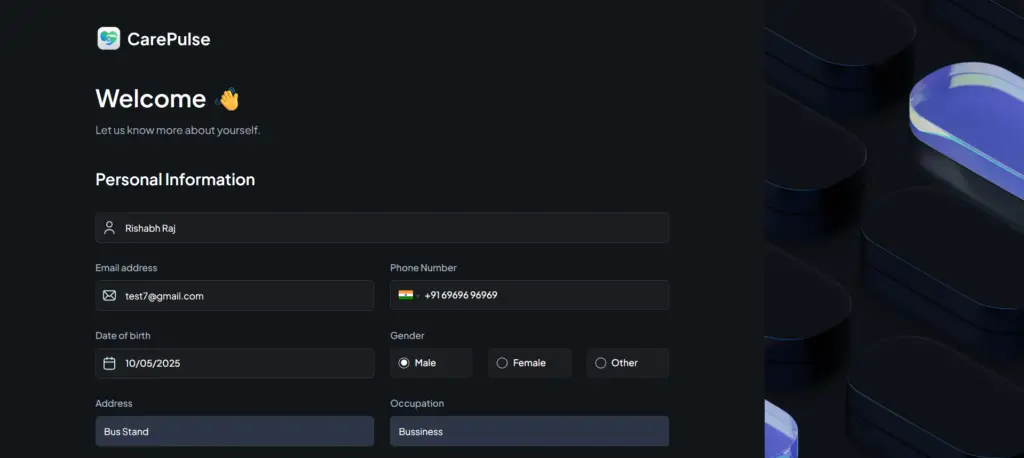Click the CarePulse logo icon
1024x458 pixels.
108,39
